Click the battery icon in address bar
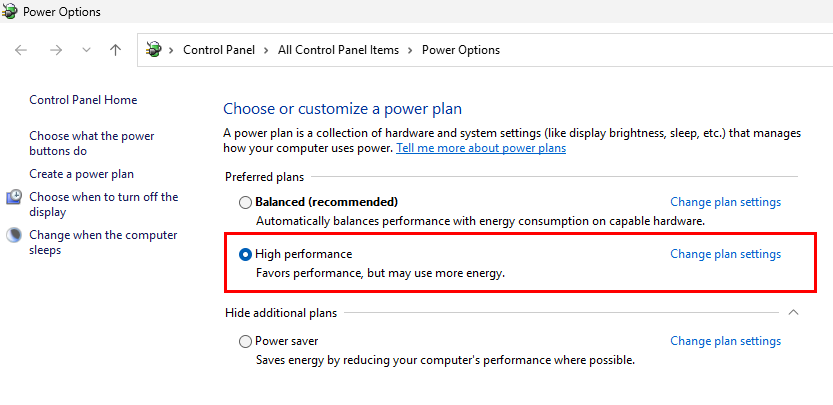Image resolution: width=833 pixels, height=405 pixels. [154, 50]
